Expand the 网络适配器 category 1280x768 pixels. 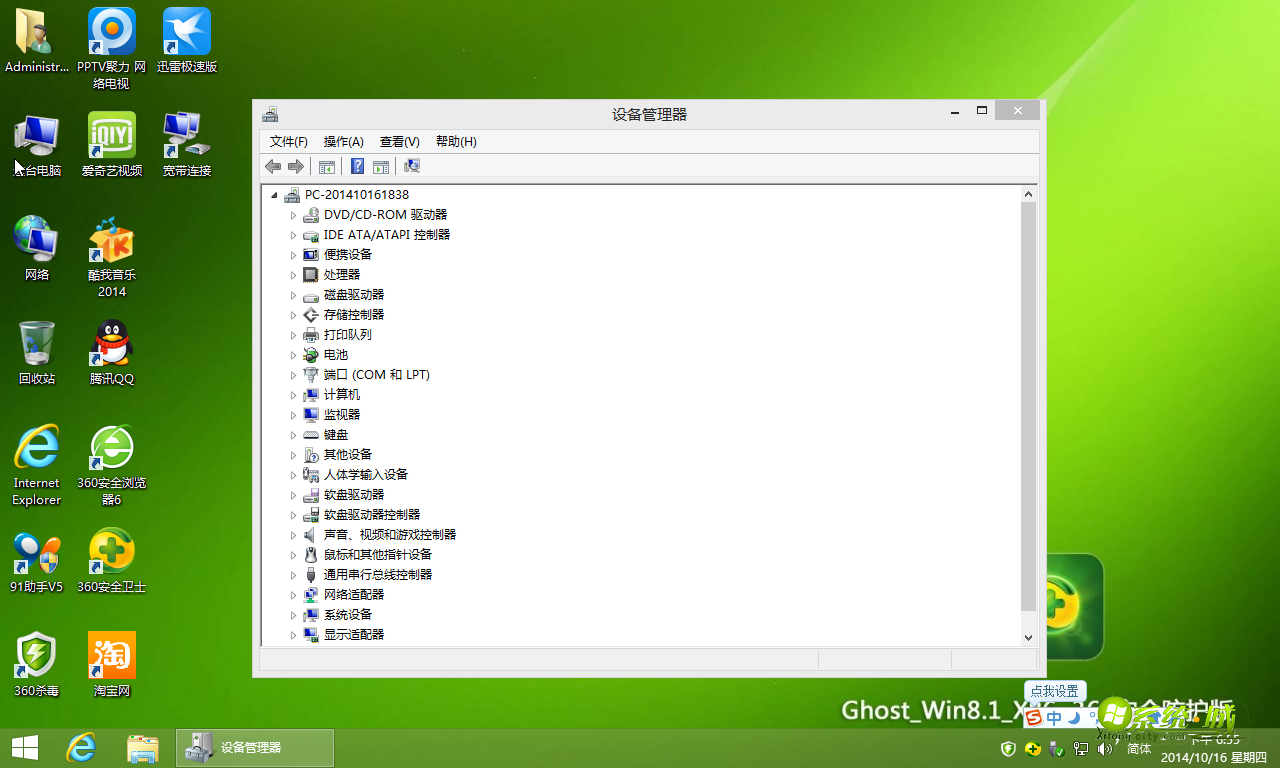coord(292,594)
